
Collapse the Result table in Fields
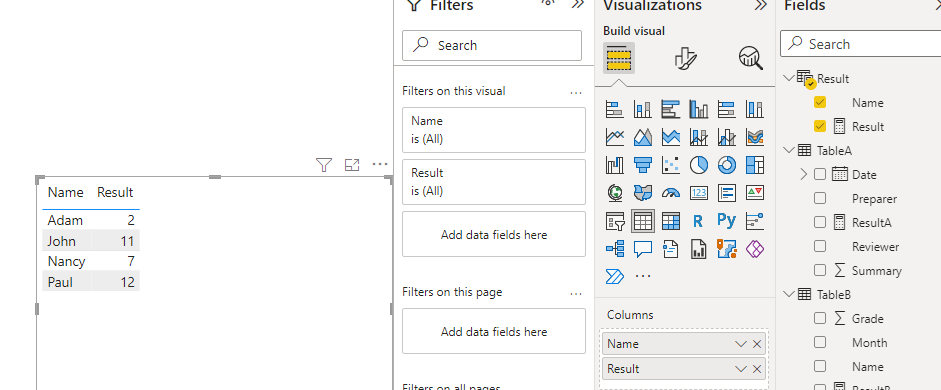coord(789,78)
